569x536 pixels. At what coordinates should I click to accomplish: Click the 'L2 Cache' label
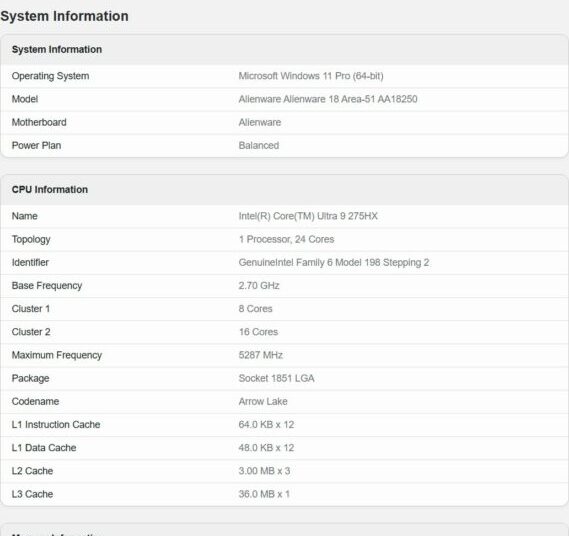[x=32, y=471]
